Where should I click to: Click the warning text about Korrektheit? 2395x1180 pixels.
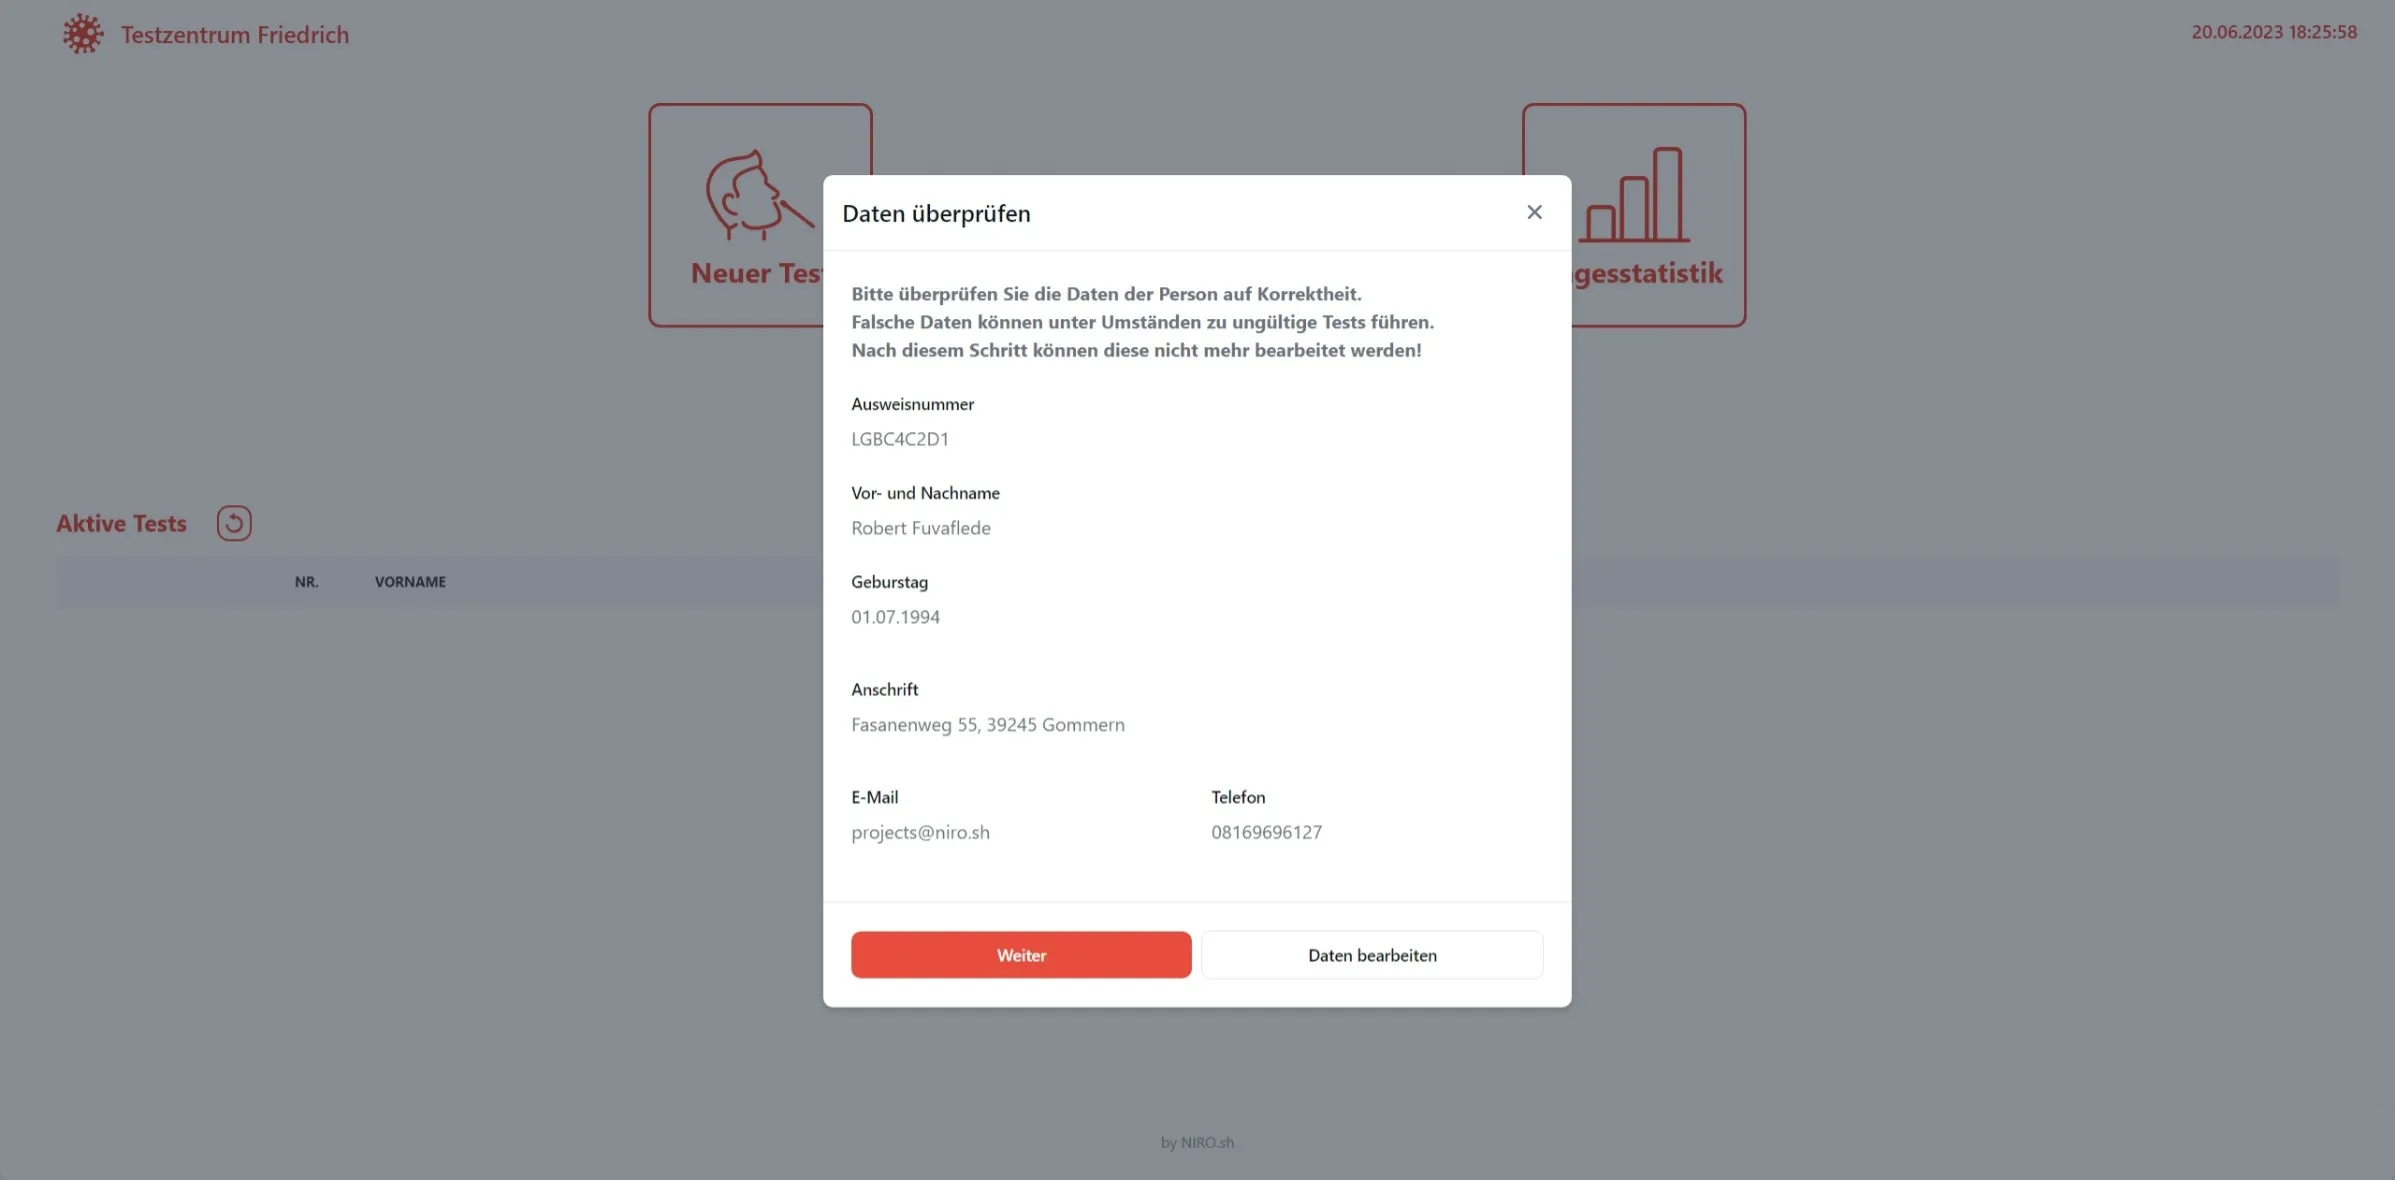pos(1142,322)
